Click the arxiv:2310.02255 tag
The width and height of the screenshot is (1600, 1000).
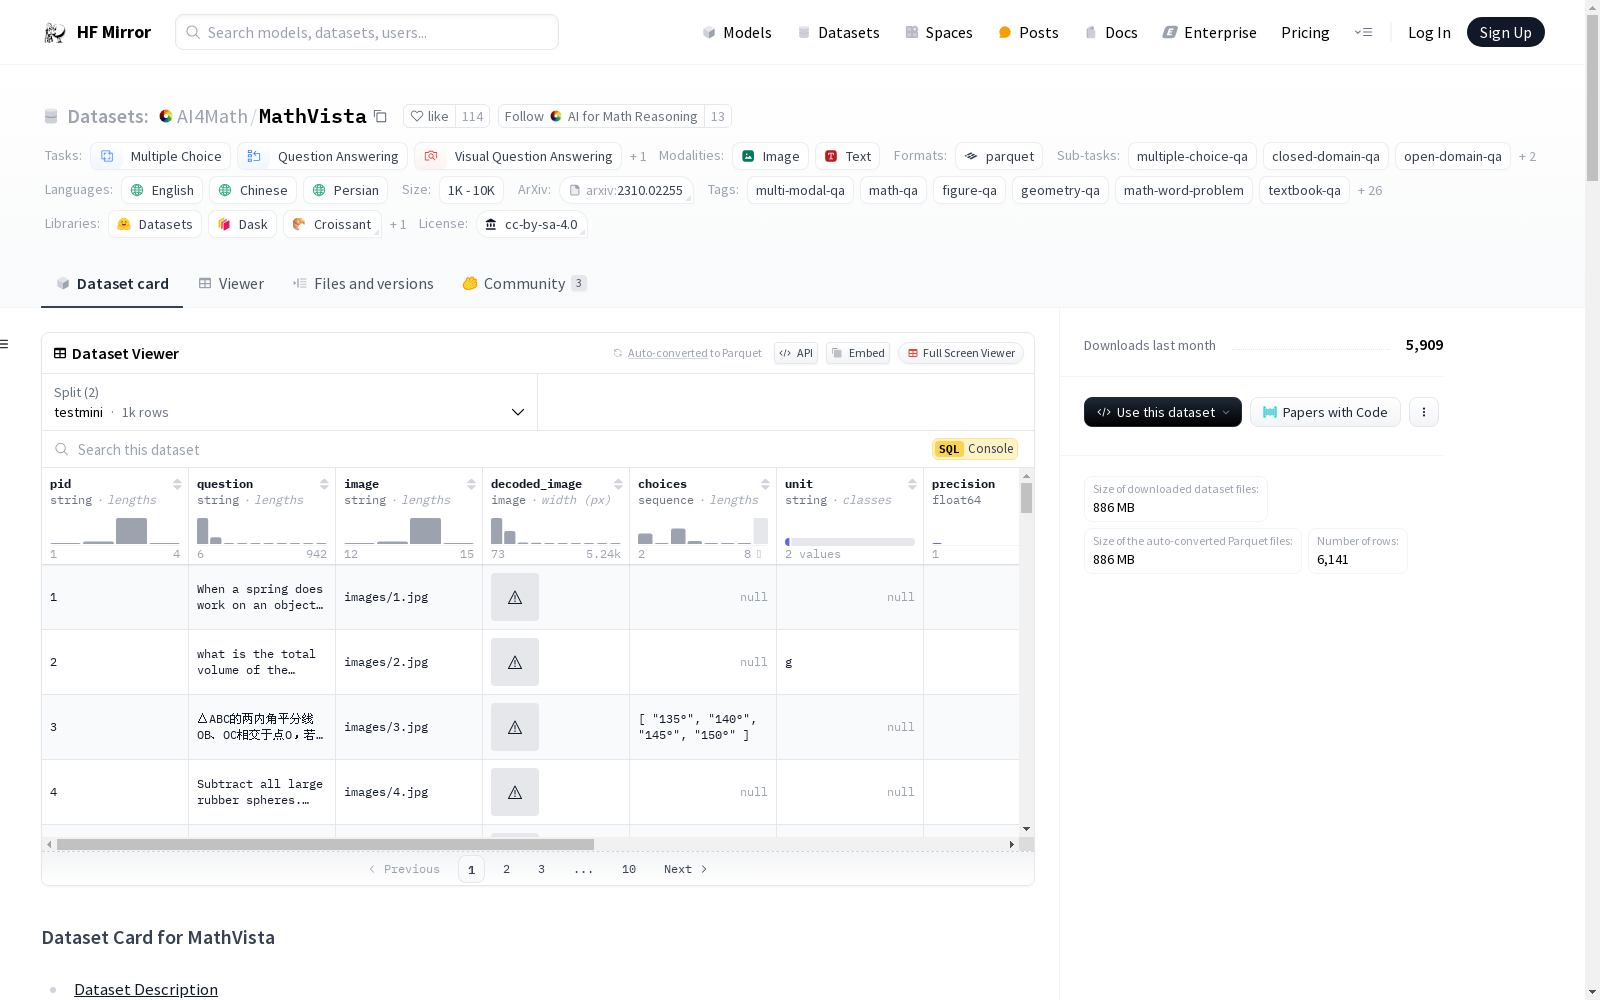(626, 190)
